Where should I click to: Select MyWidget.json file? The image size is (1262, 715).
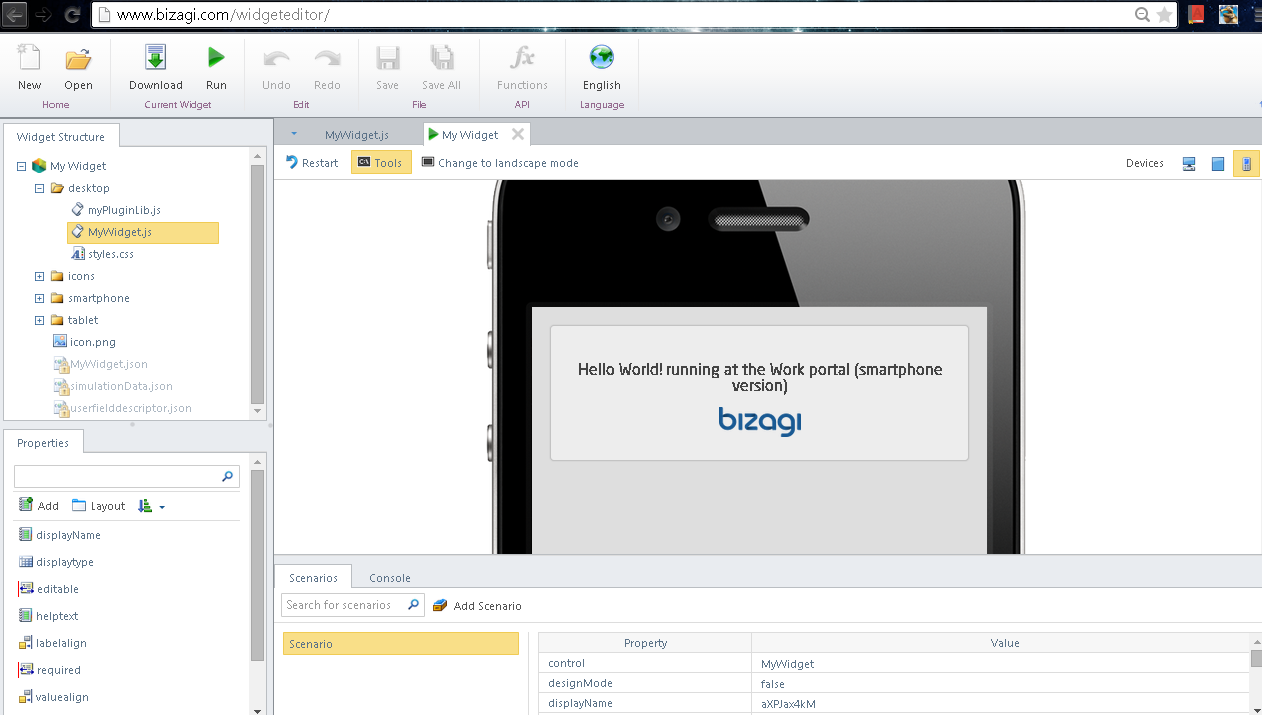(x=100, y=364)
